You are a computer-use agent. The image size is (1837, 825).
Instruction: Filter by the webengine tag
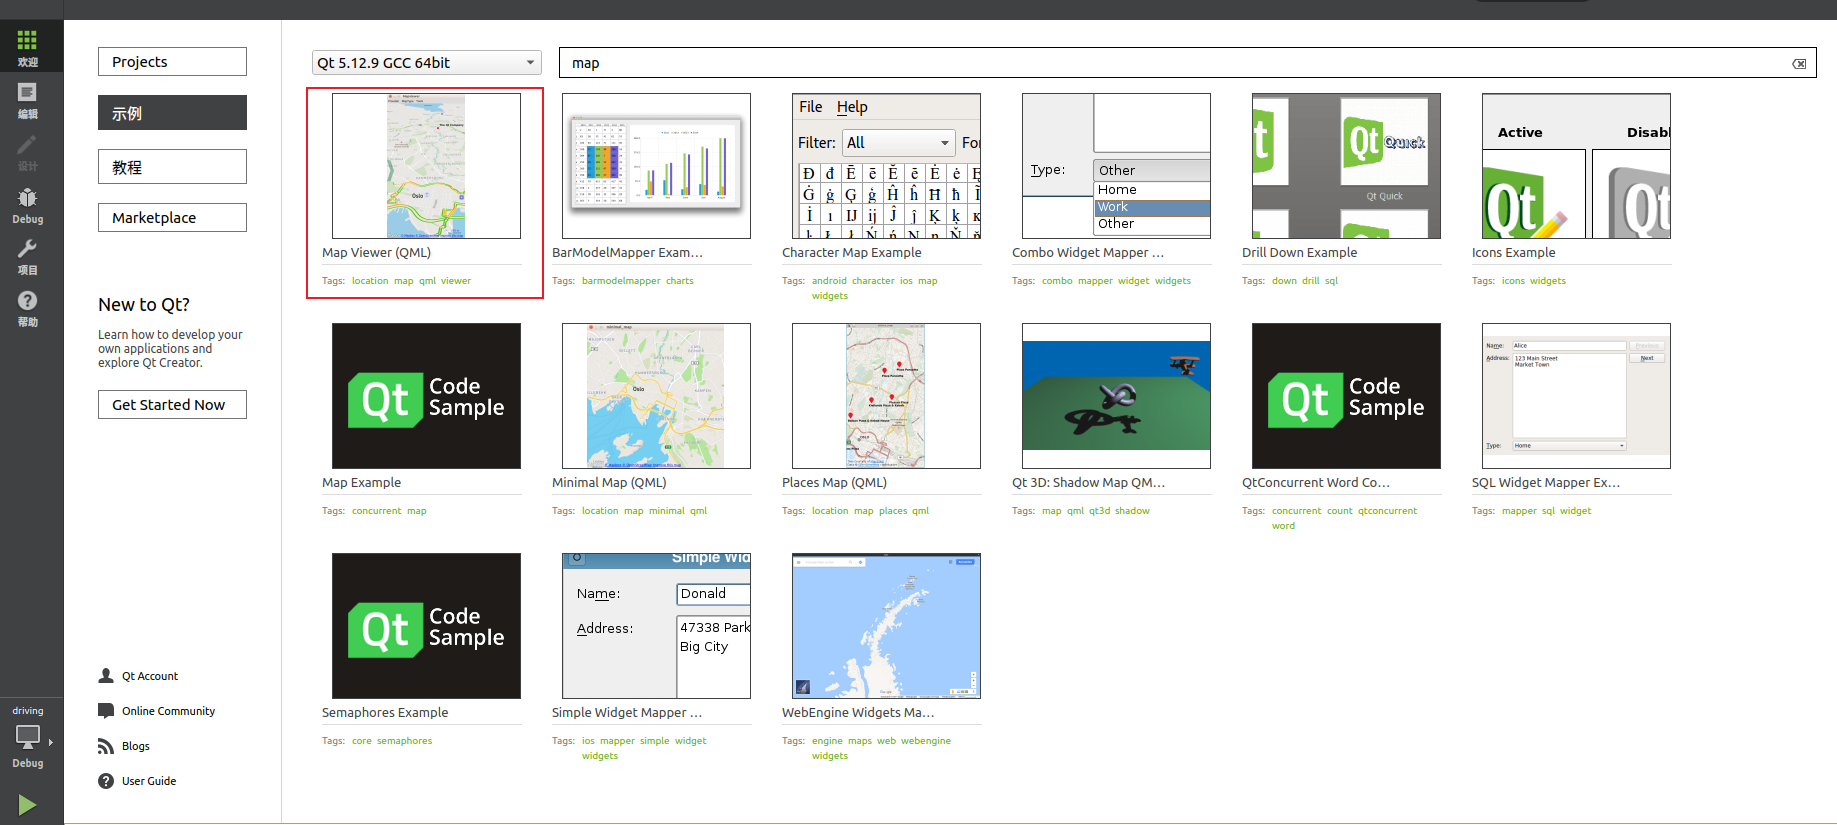(x=925, y=741)
